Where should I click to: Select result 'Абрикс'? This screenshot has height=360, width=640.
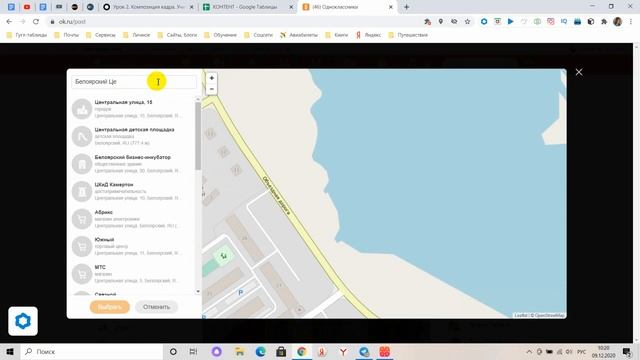132,219
